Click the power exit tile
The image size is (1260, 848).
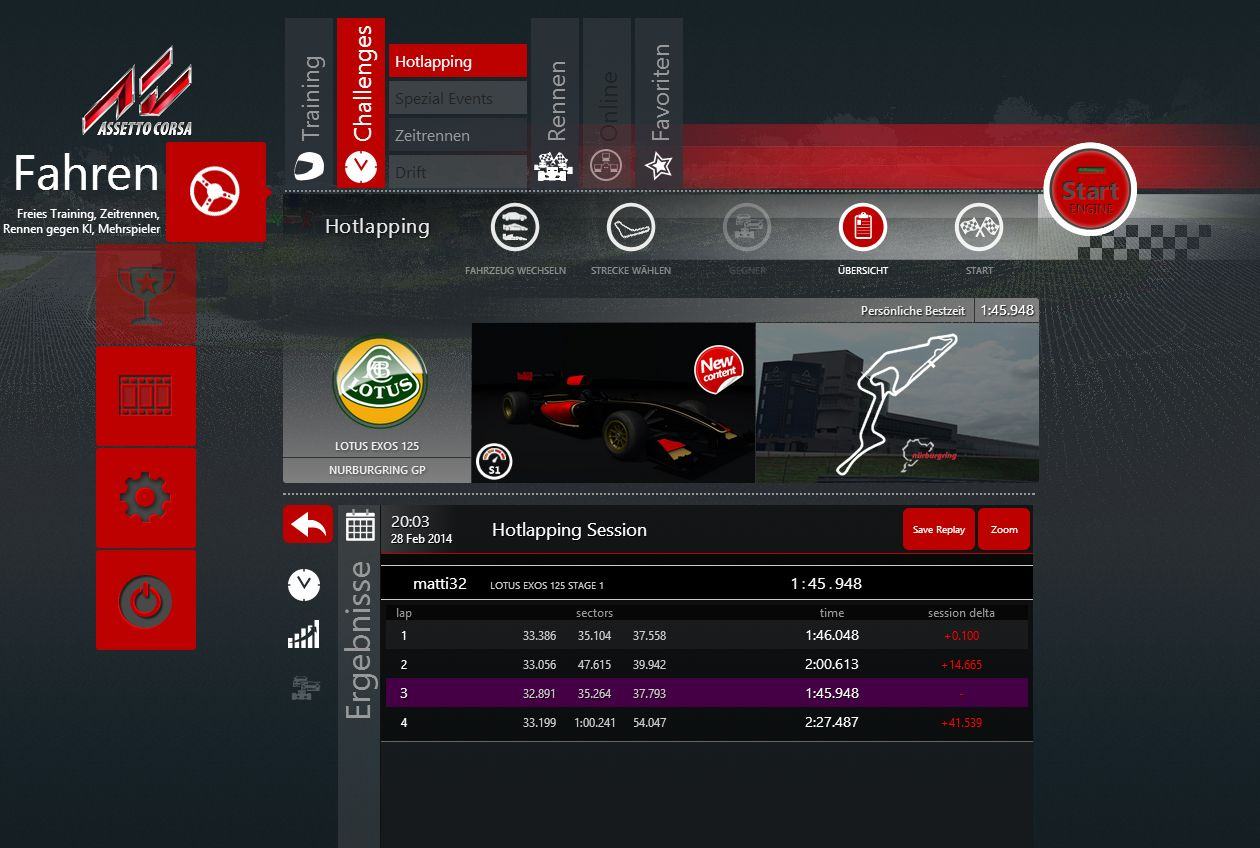(x=146, y=600)
